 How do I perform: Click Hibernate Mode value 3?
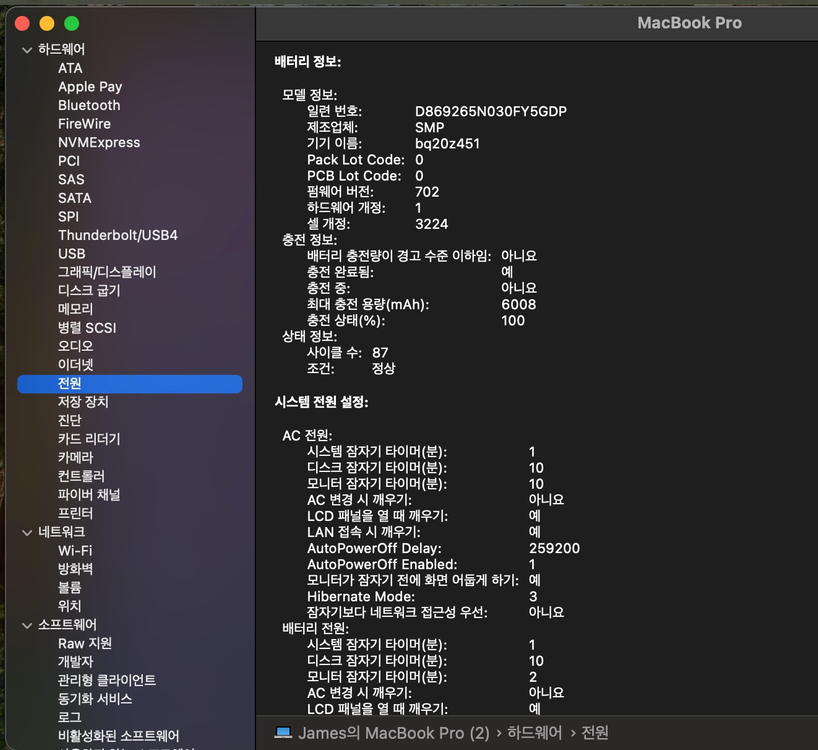tap(533, 597)
